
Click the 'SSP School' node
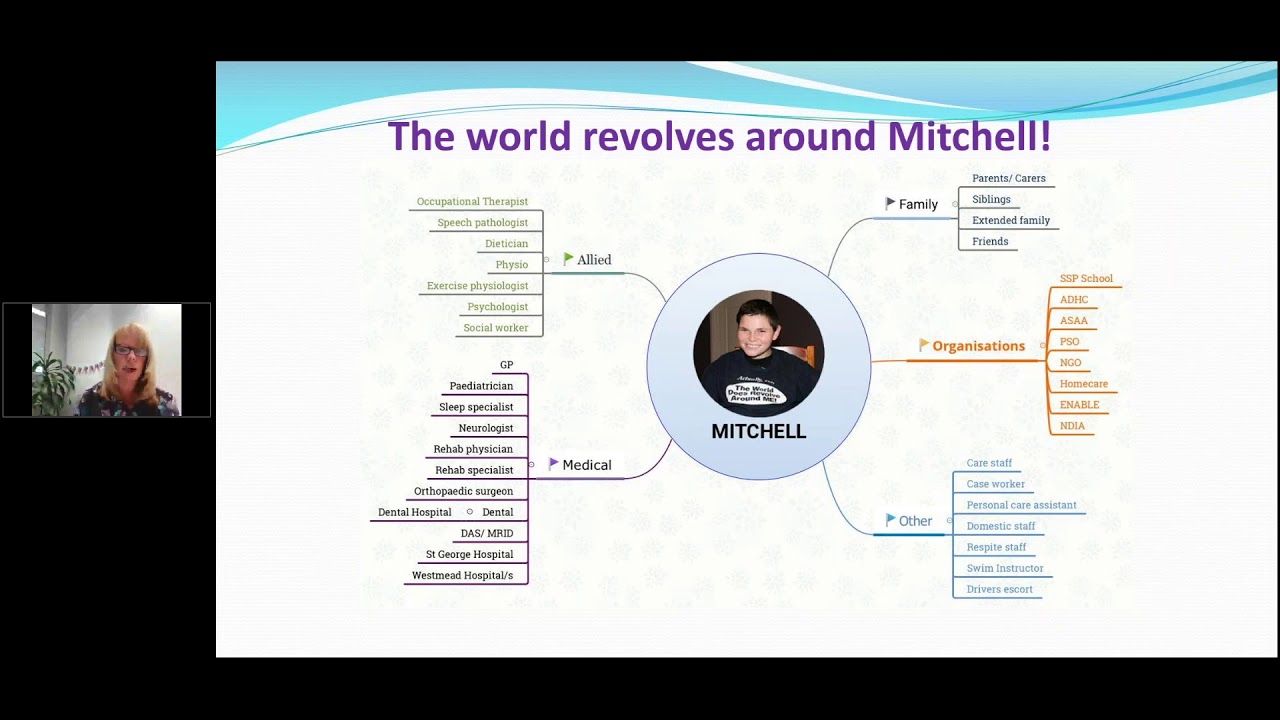point(1086,279)
